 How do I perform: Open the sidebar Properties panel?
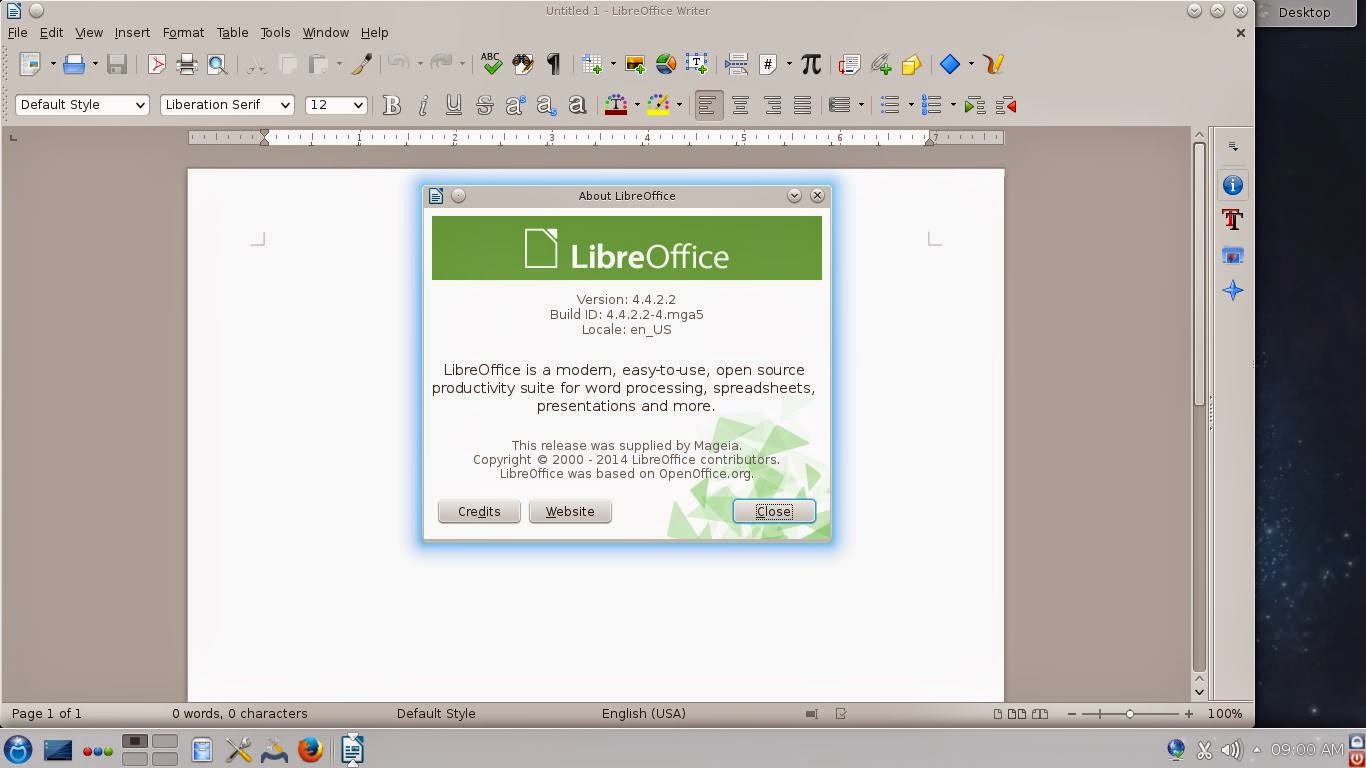coord(1233,185)
